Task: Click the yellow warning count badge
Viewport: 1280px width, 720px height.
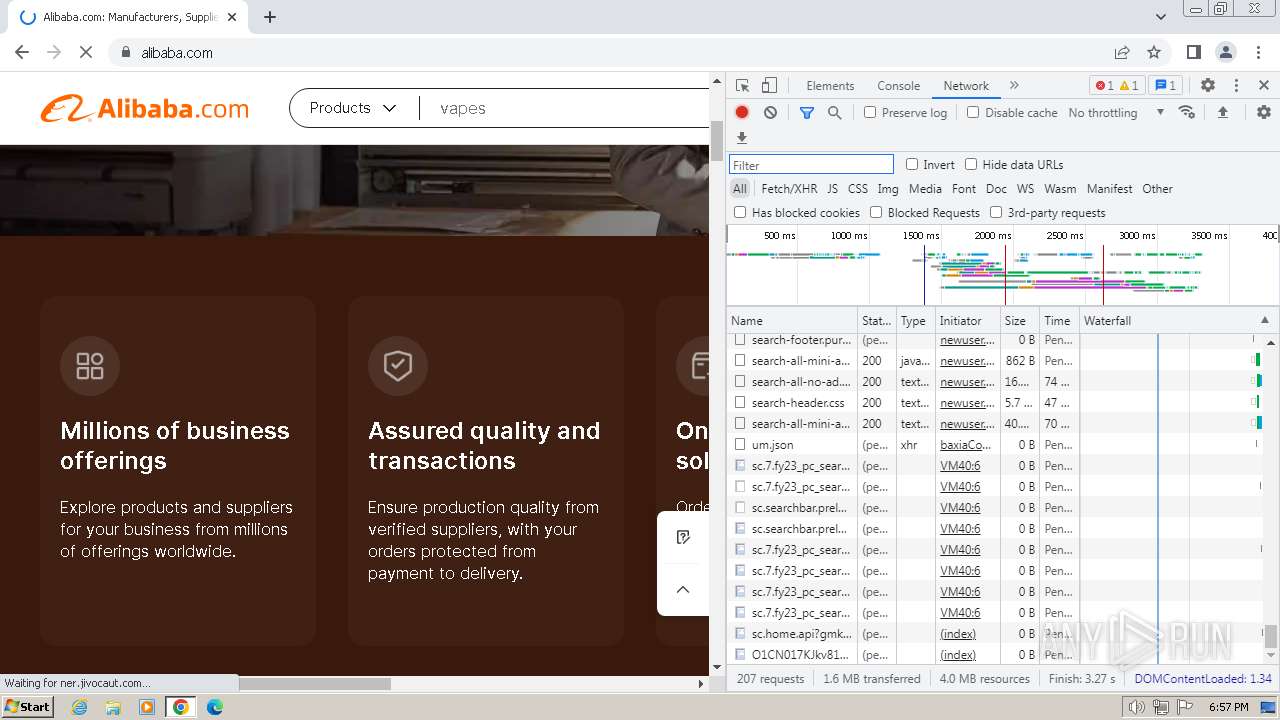Action: pyautogui.click(x=1128, y=86)
